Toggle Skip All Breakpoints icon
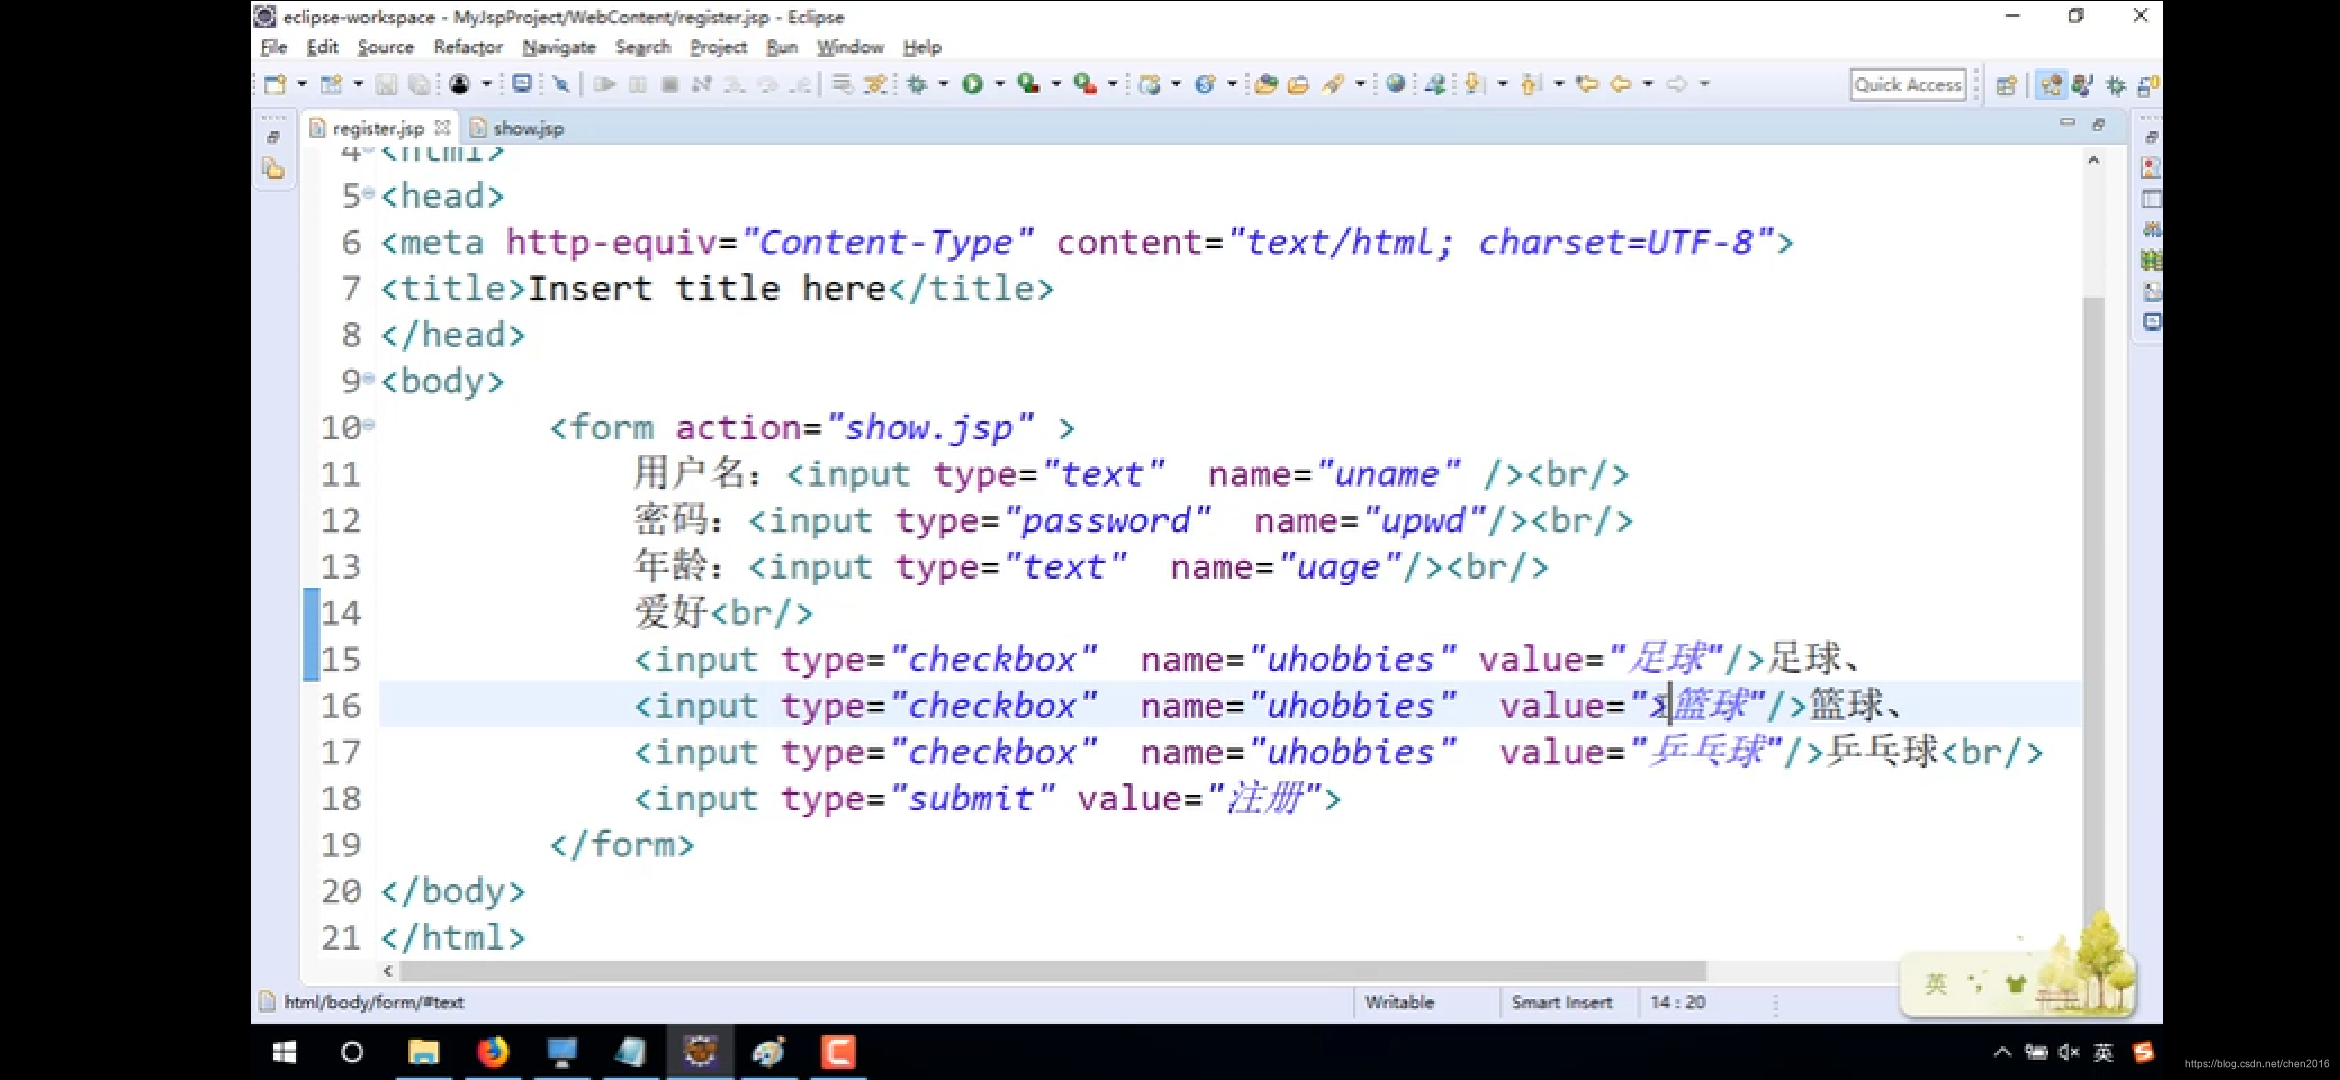Screen dimensions: 2340x1080 pos(561,85)
